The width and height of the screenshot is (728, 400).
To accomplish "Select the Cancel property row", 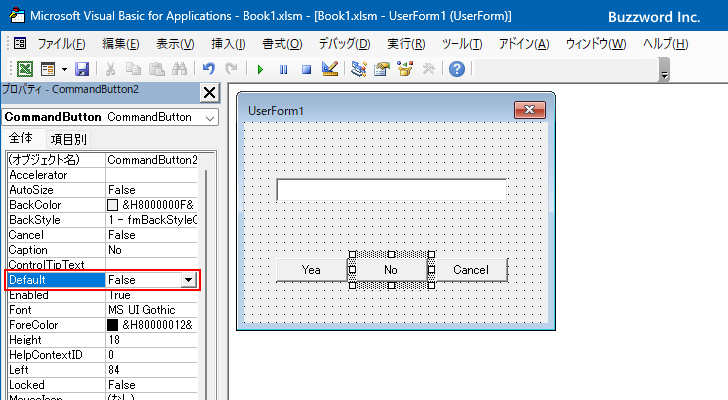I will 102,235.
